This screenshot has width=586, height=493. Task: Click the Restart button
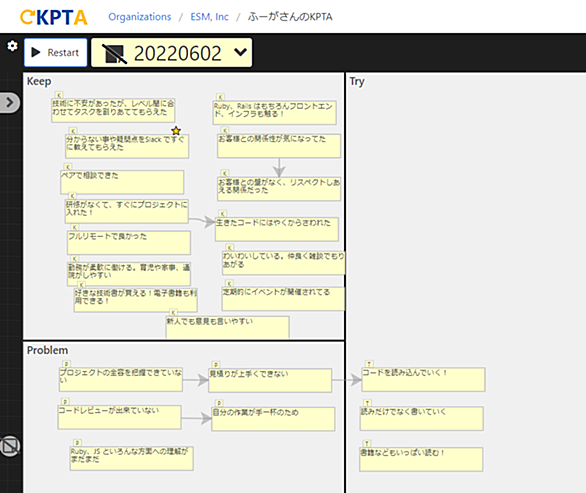[x=56, y=53]
